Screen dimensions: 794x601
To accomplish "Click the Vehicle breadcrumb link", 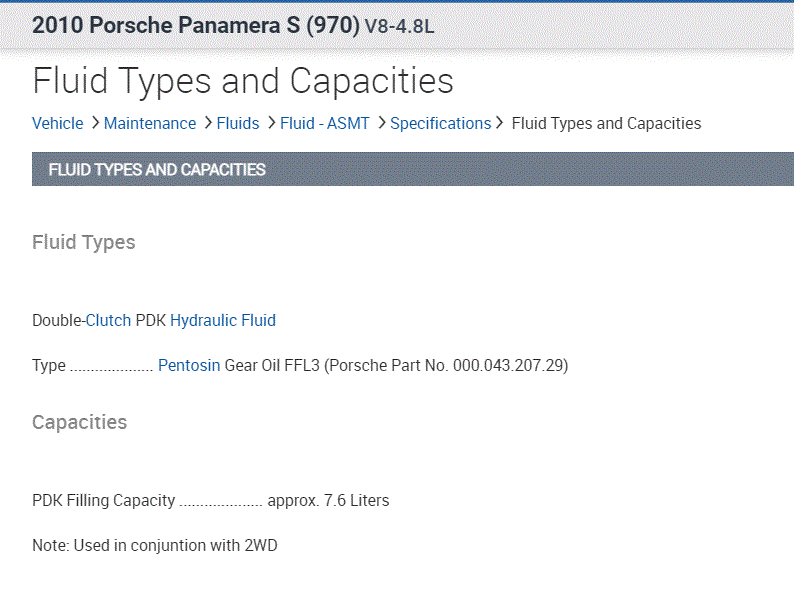I will click(x=58, y=124).
